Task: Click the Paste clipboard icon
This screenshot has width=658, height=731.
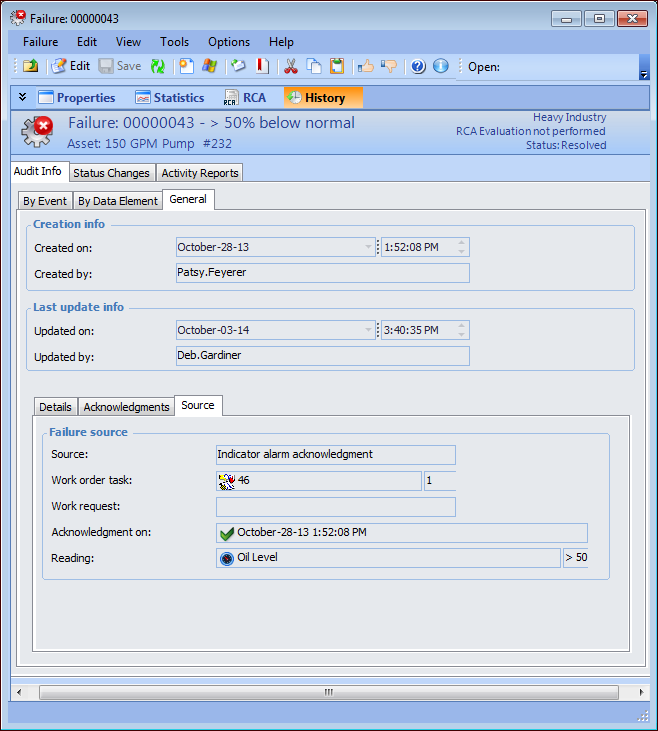Action: pos(337,66)
